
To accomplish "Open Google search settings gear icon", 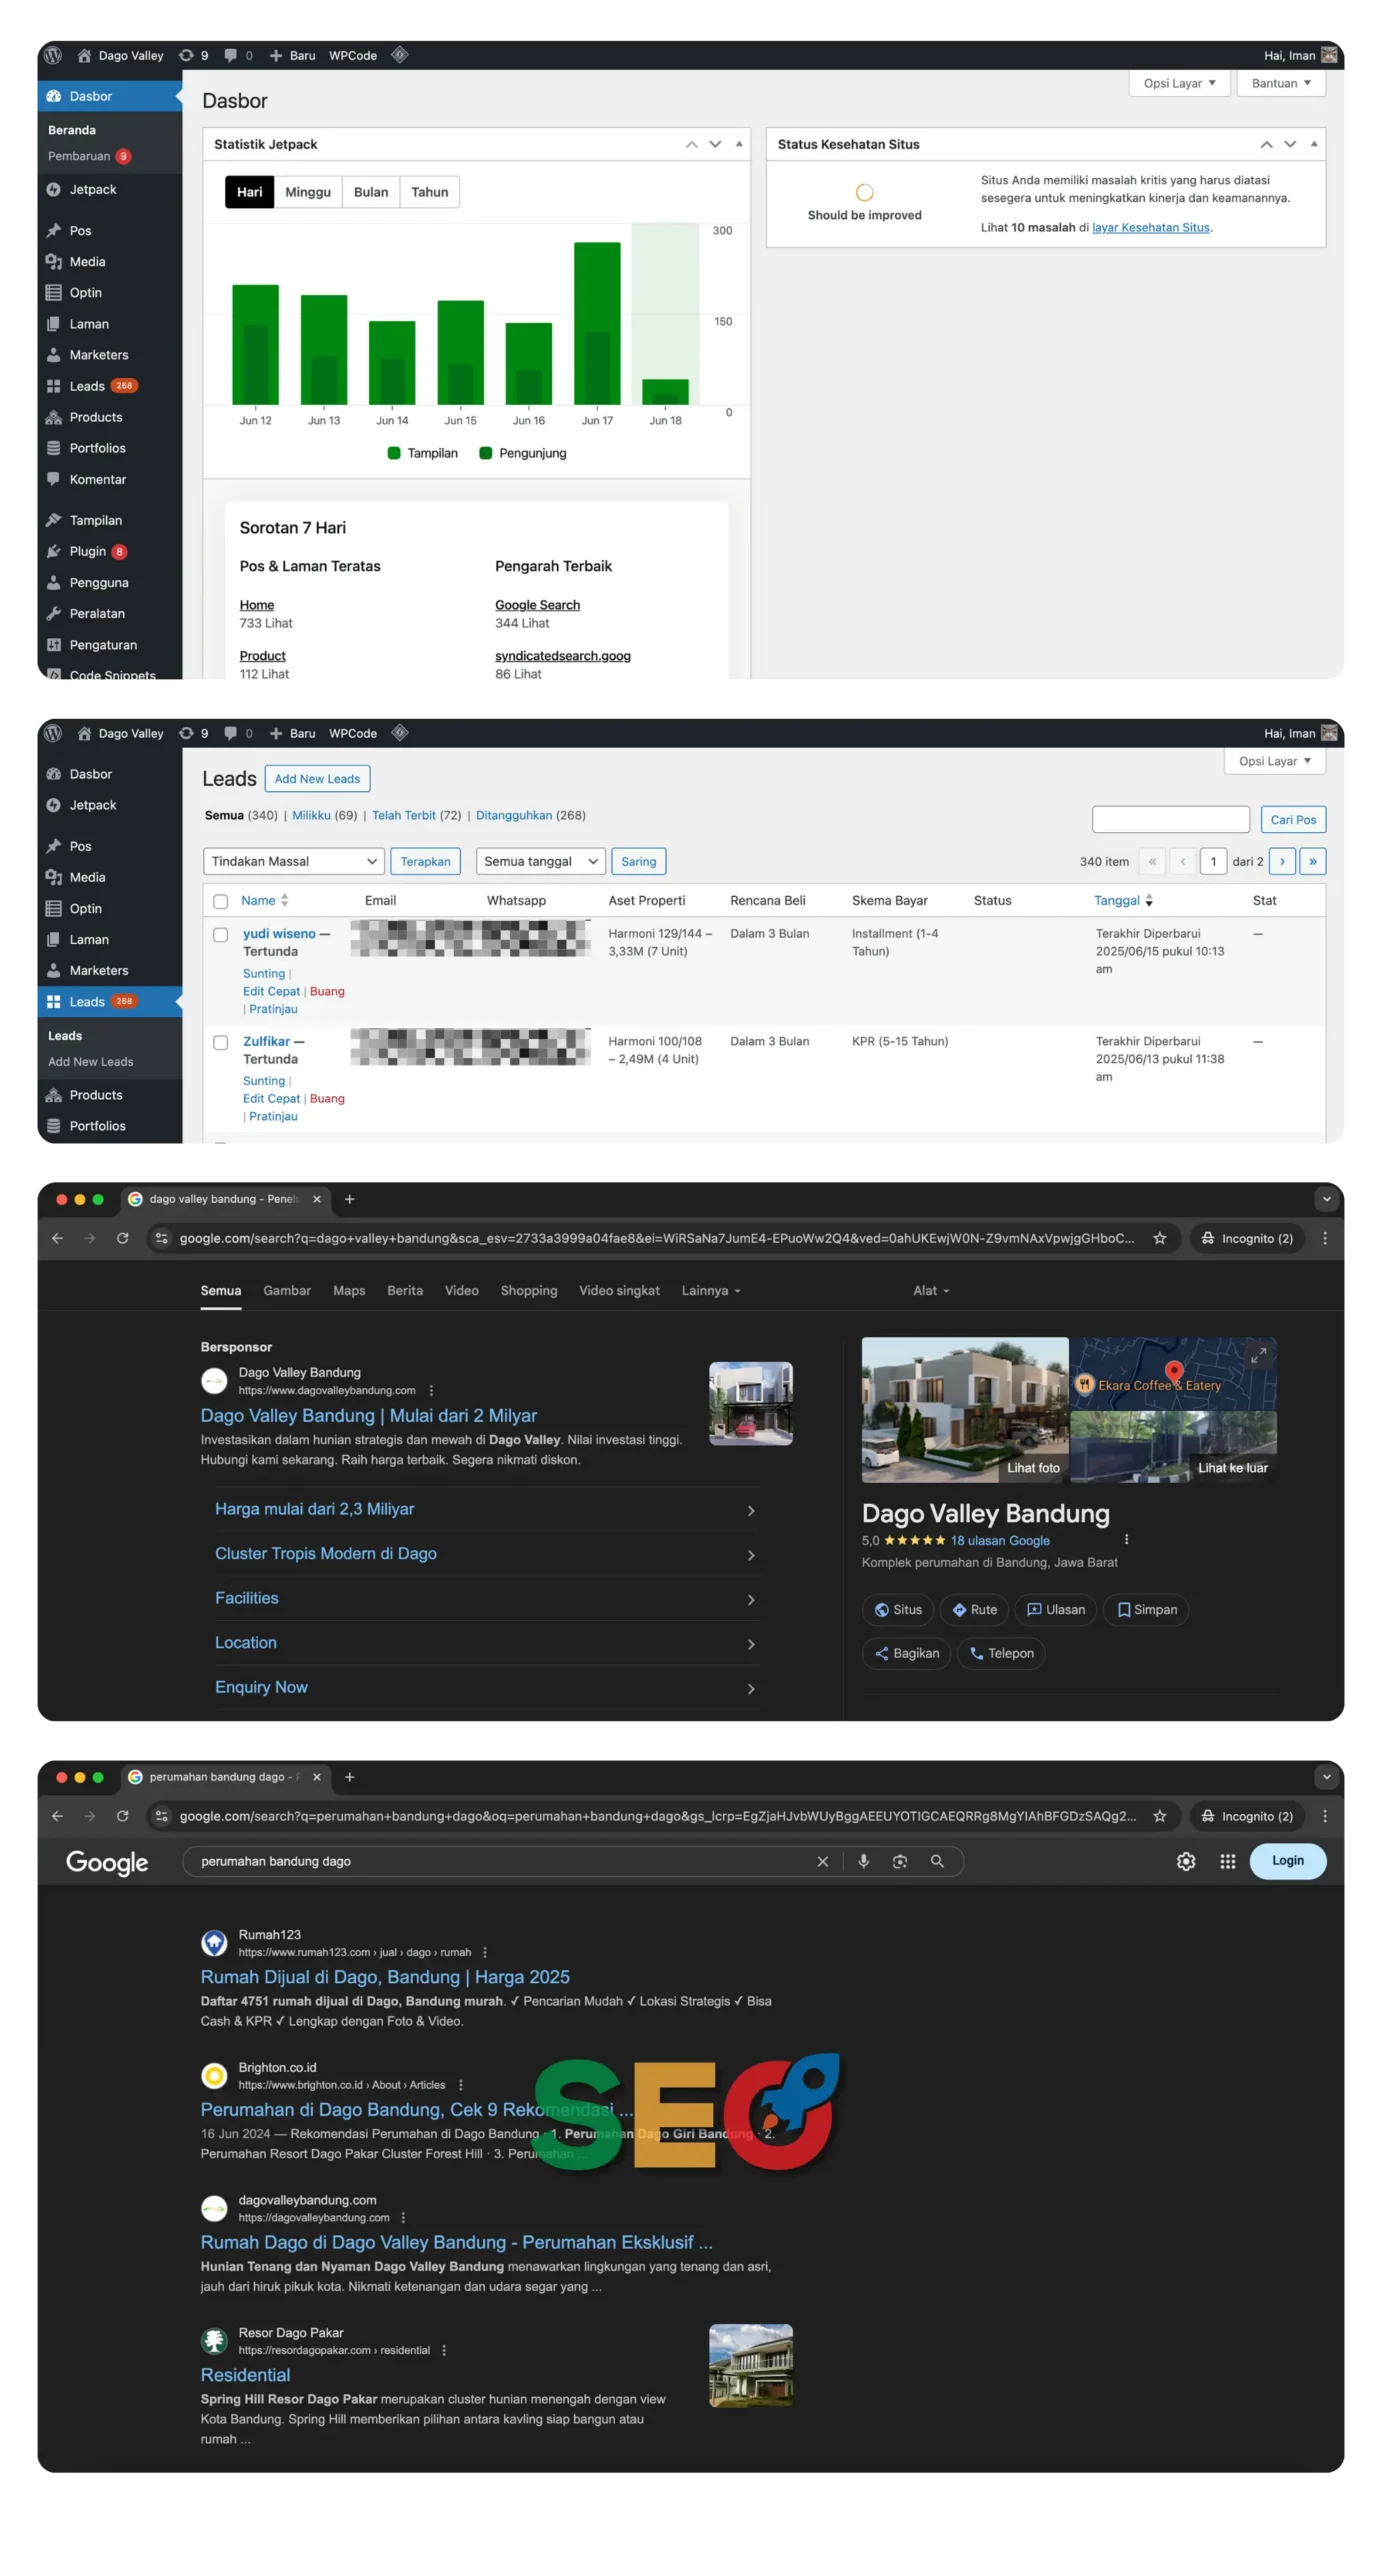I will coord(1186,1861).
